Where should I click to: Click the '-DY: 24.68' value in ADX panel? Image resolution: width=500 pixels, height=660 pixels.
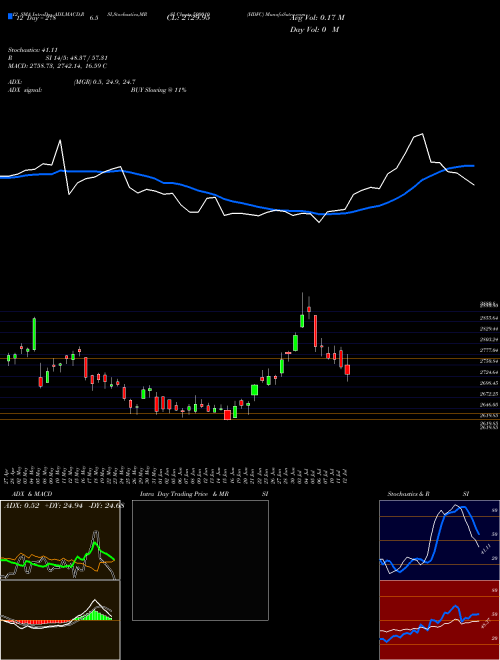[x=106, y=506]
